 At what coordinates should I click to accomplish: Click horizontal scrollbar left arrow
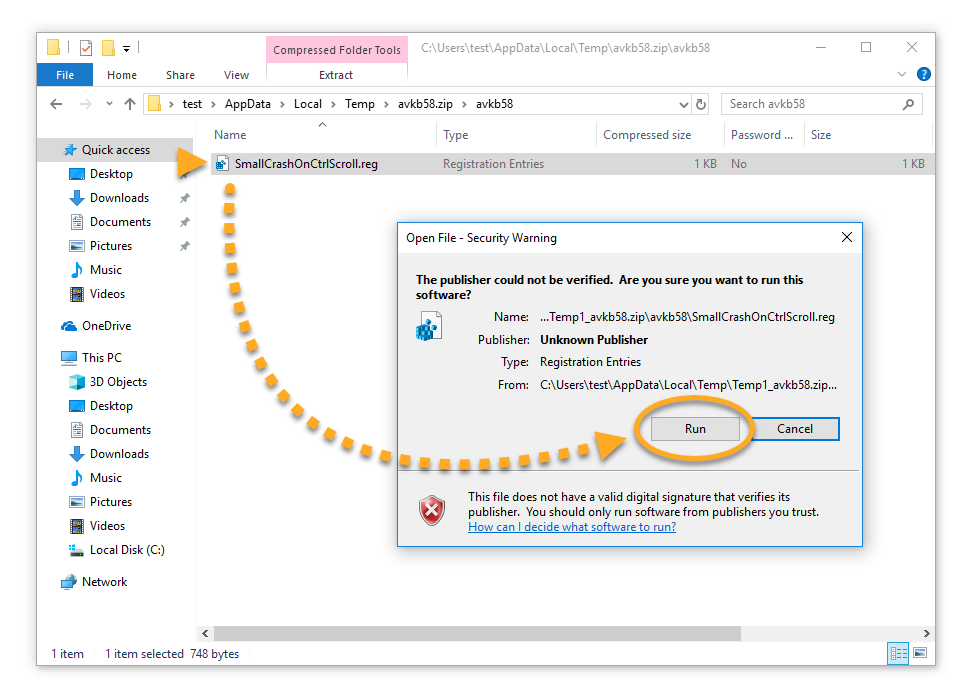point(205,634)
